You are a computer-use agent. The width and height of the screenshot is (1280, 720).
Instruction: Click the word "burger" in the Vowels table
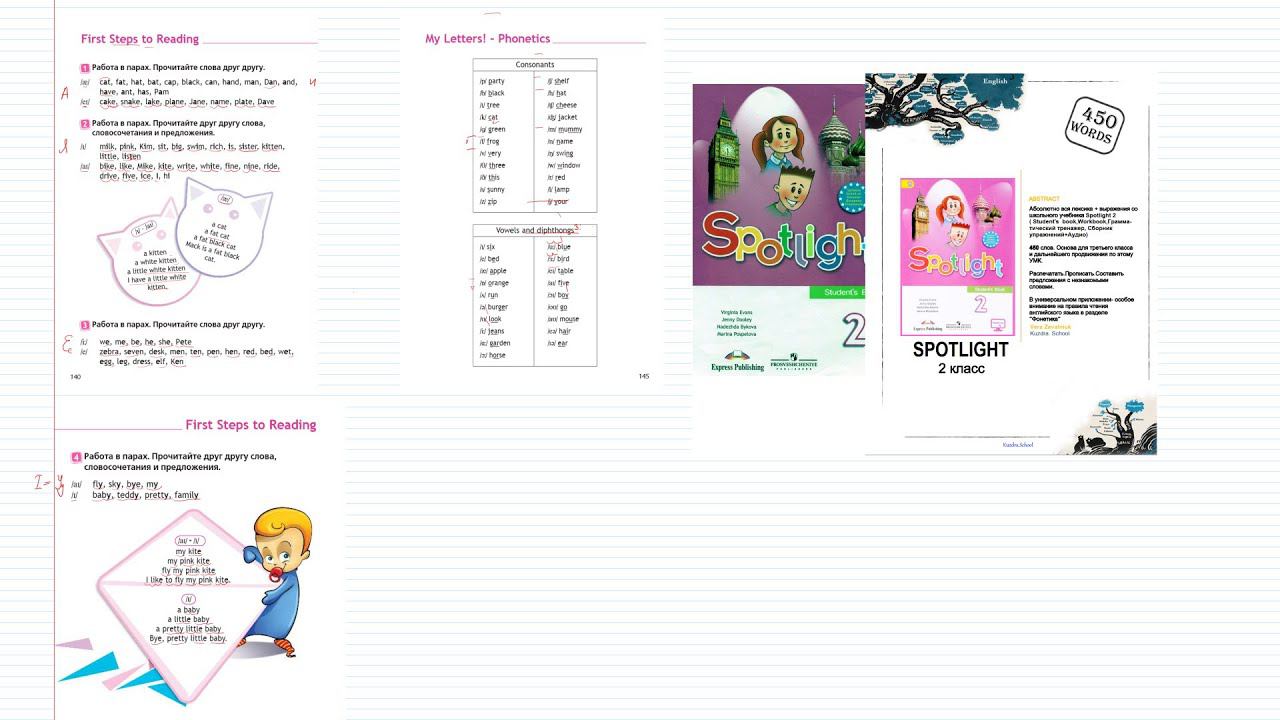[498, 307]
